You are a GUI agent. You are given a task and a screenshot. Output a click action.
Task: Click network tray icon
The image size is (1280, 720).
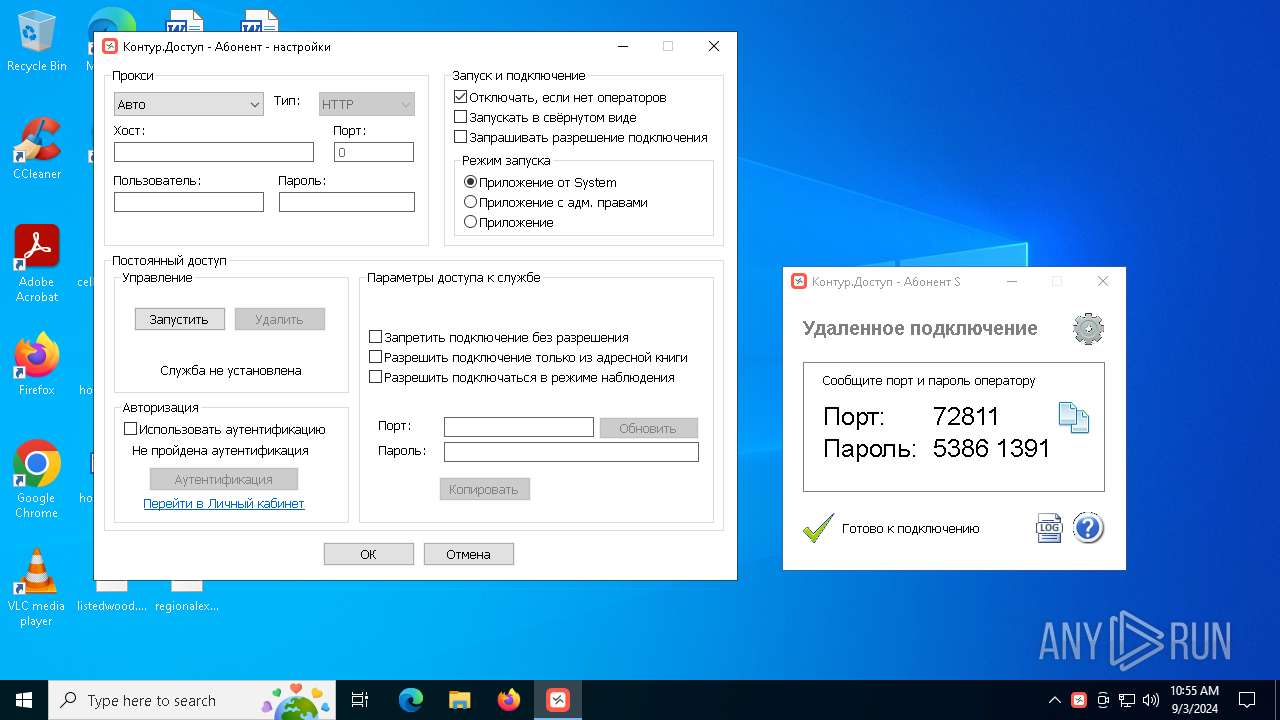point(1127,700)
